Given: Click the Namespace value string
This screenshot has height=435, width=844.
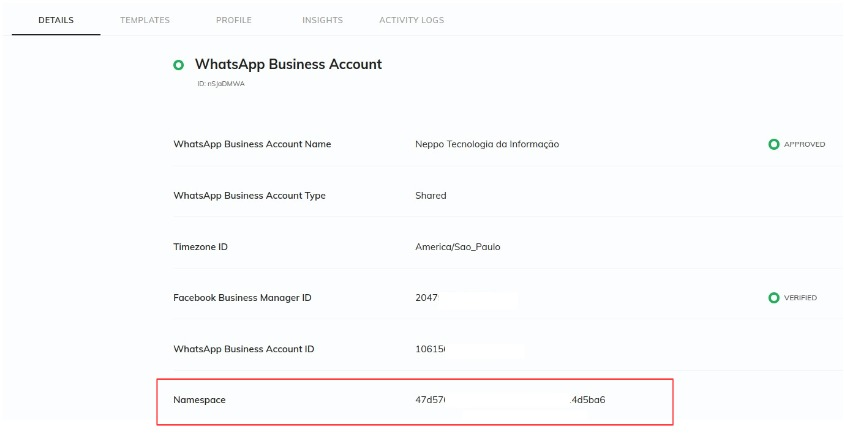Looking at the screenshot, I should click(x=510, y=400).
